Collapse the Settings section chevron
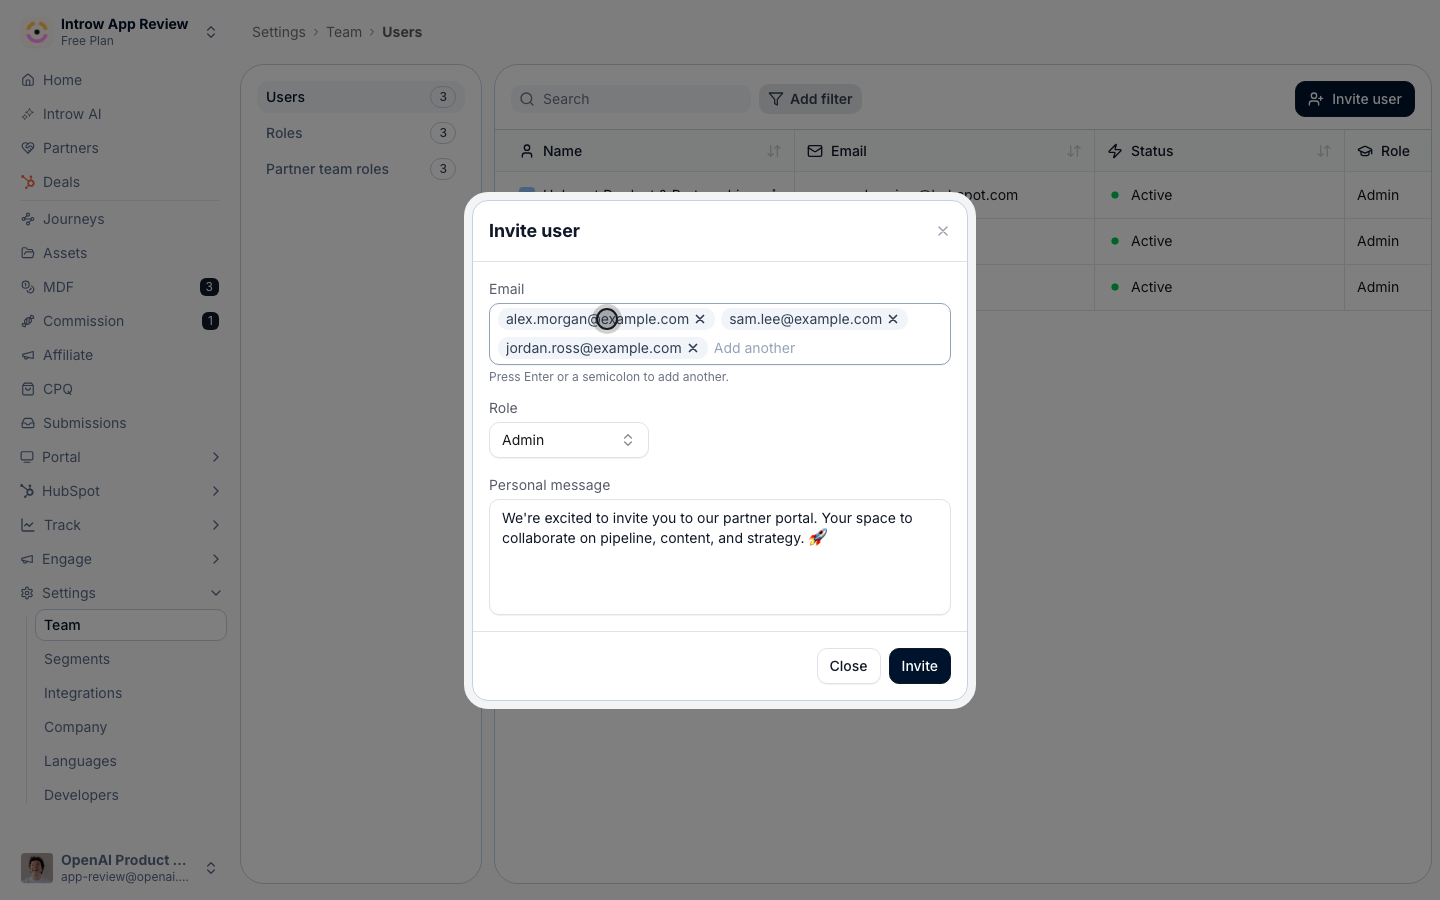 coord(216,593)
